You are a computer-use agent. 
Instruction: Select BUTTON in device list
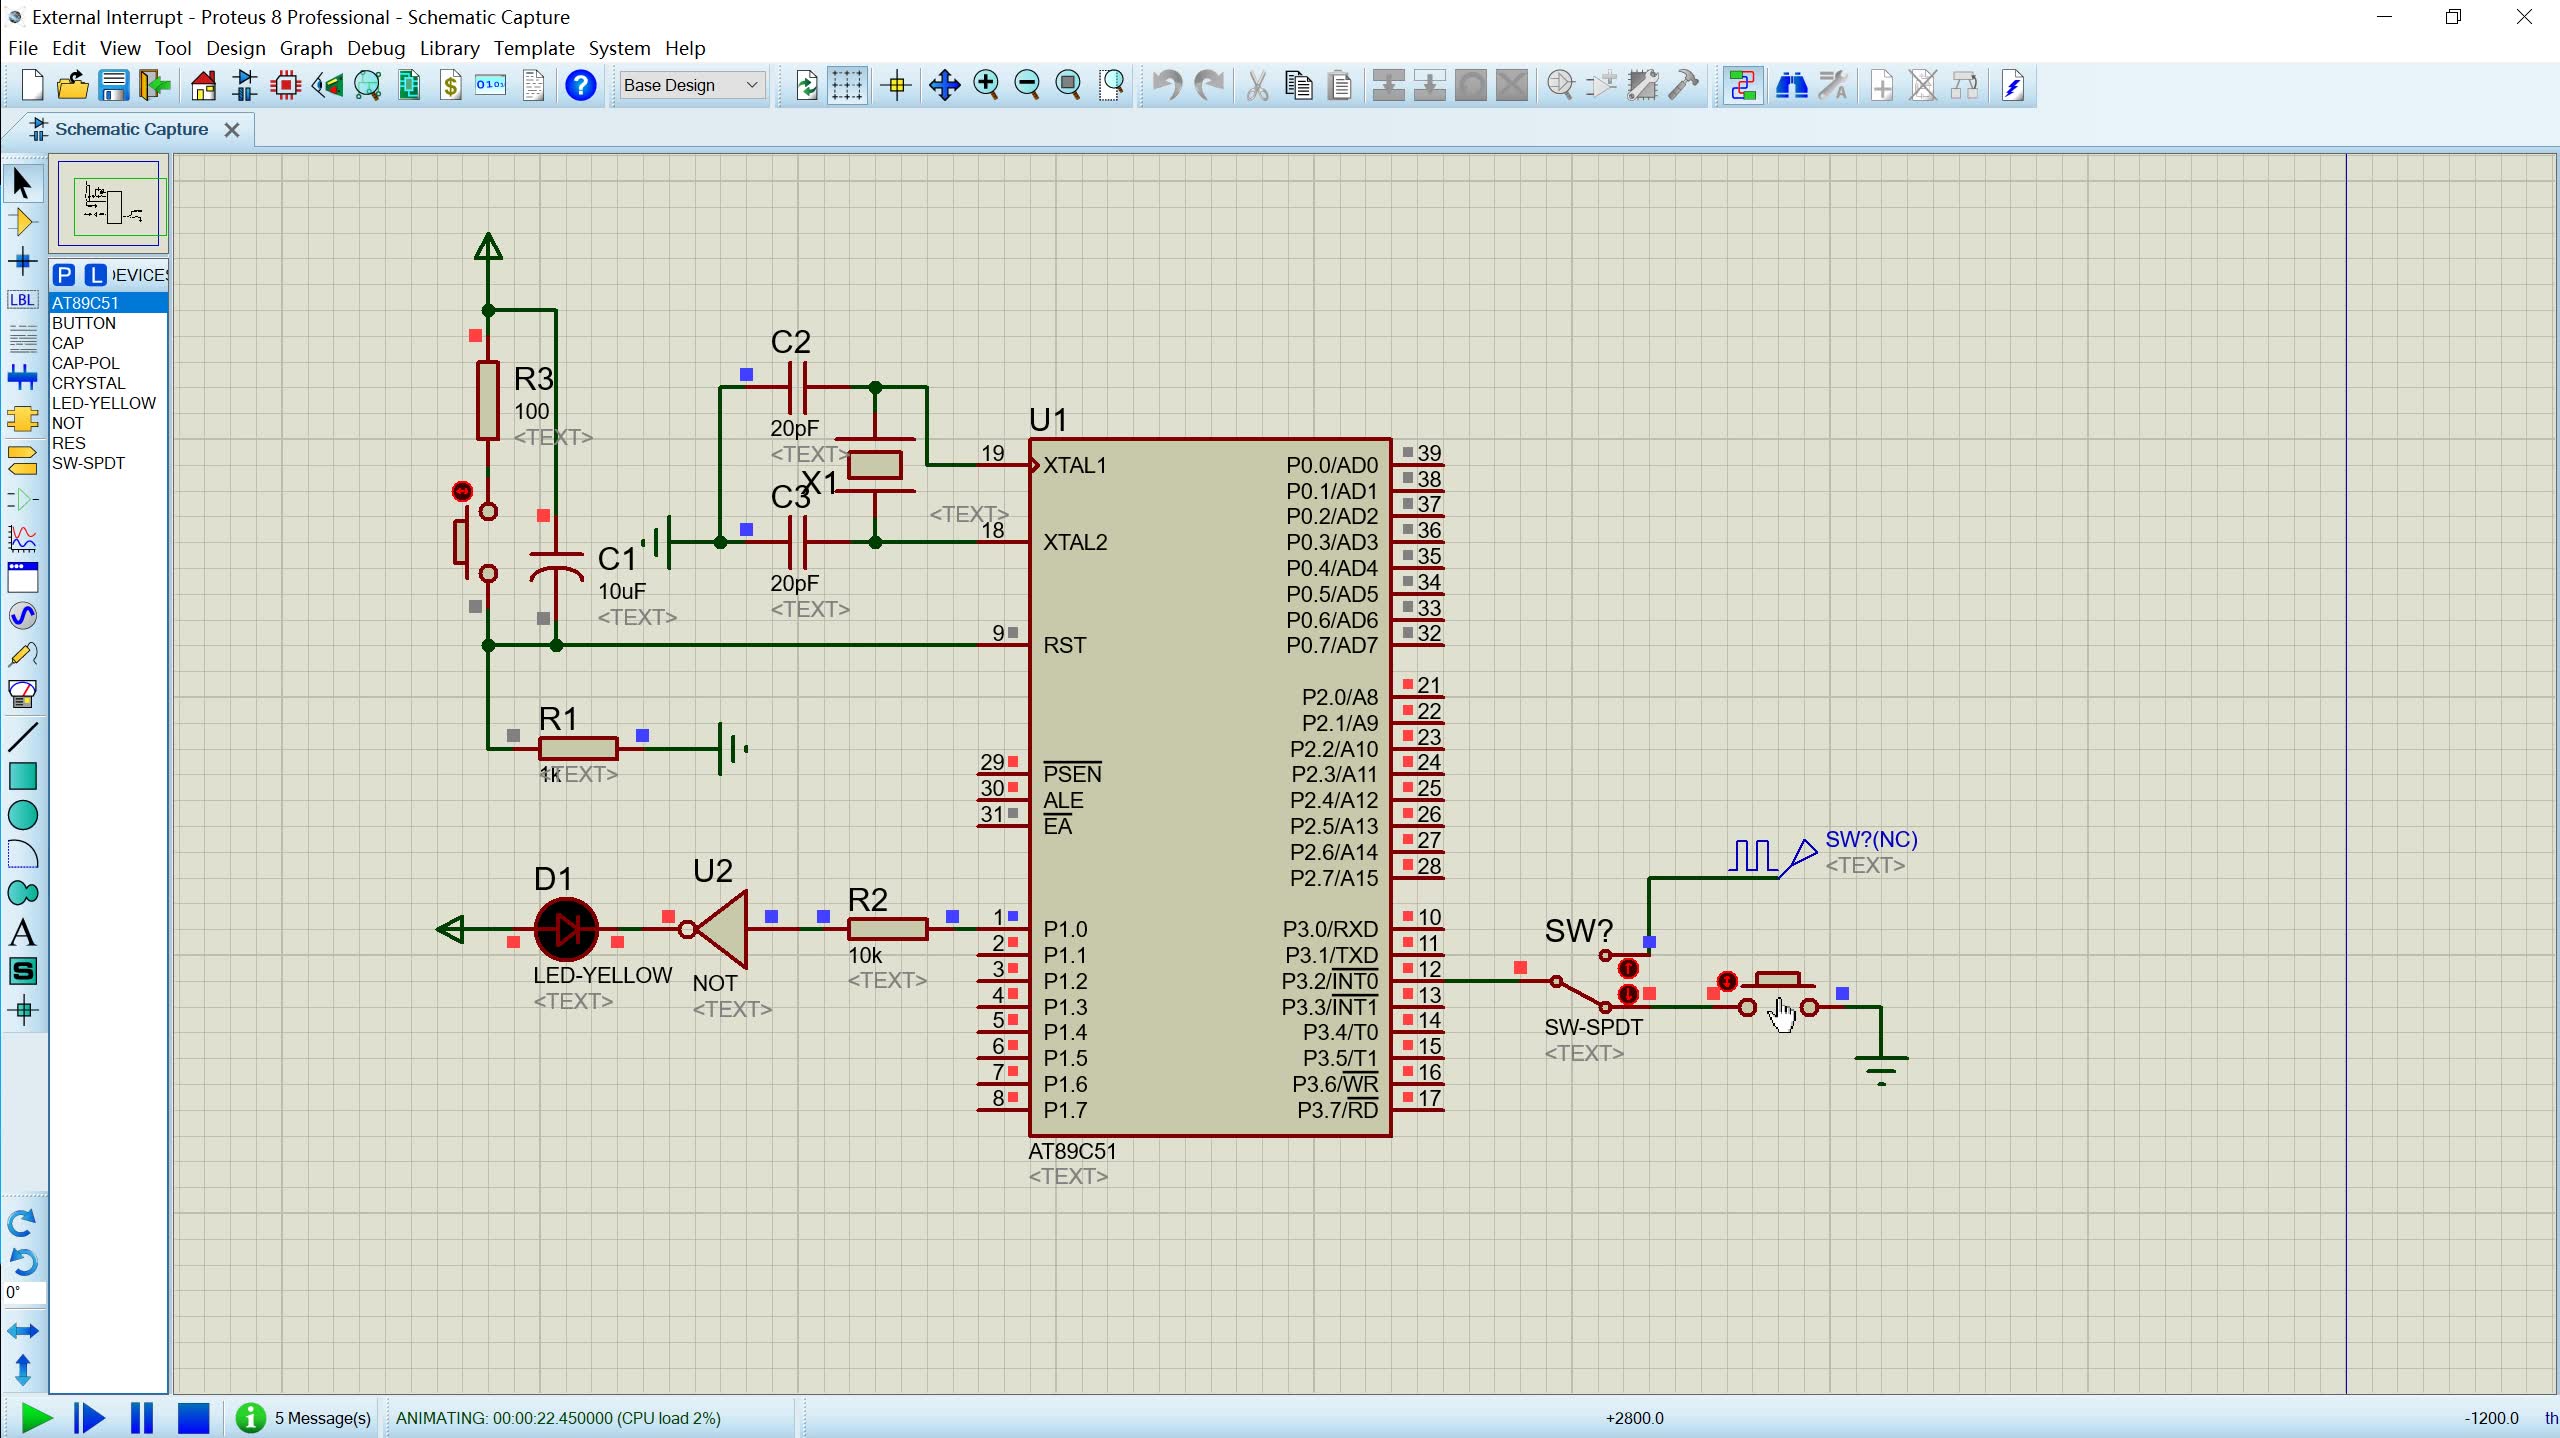click(108, 323)
